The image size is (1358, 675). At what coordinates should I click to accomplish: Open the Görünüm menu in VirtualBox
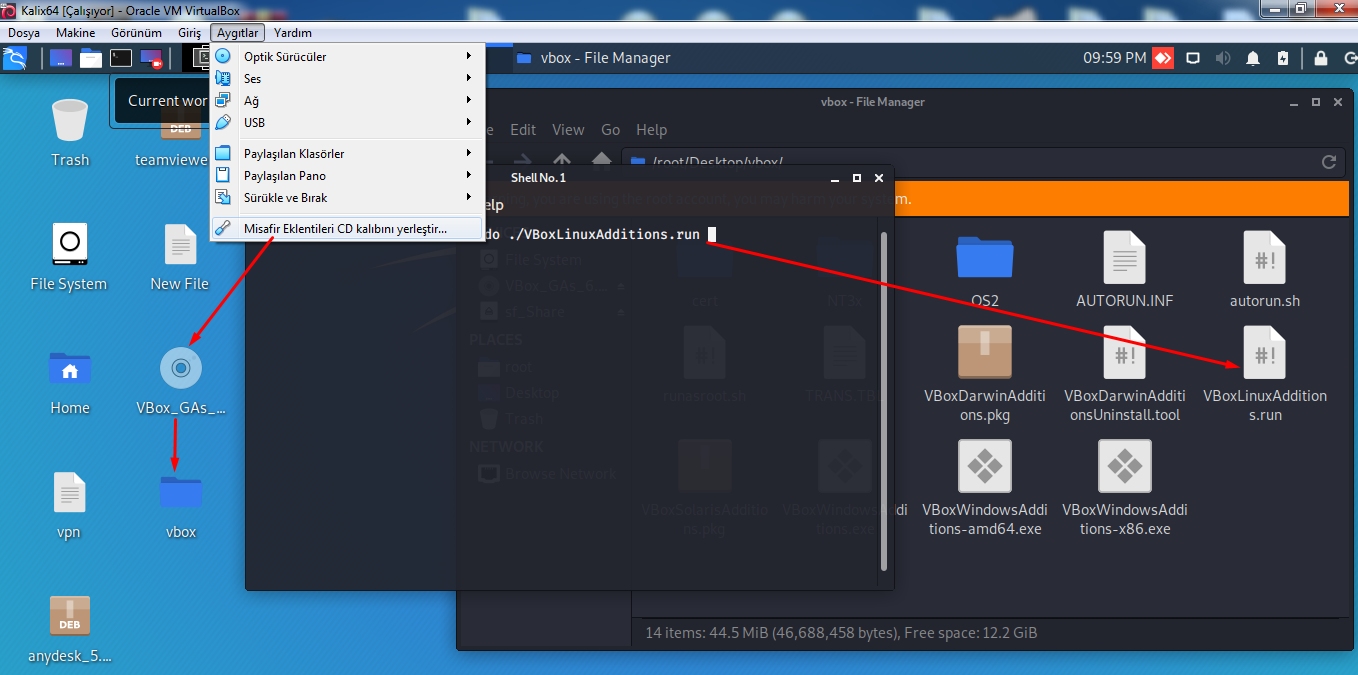click(x=136, y=33)
